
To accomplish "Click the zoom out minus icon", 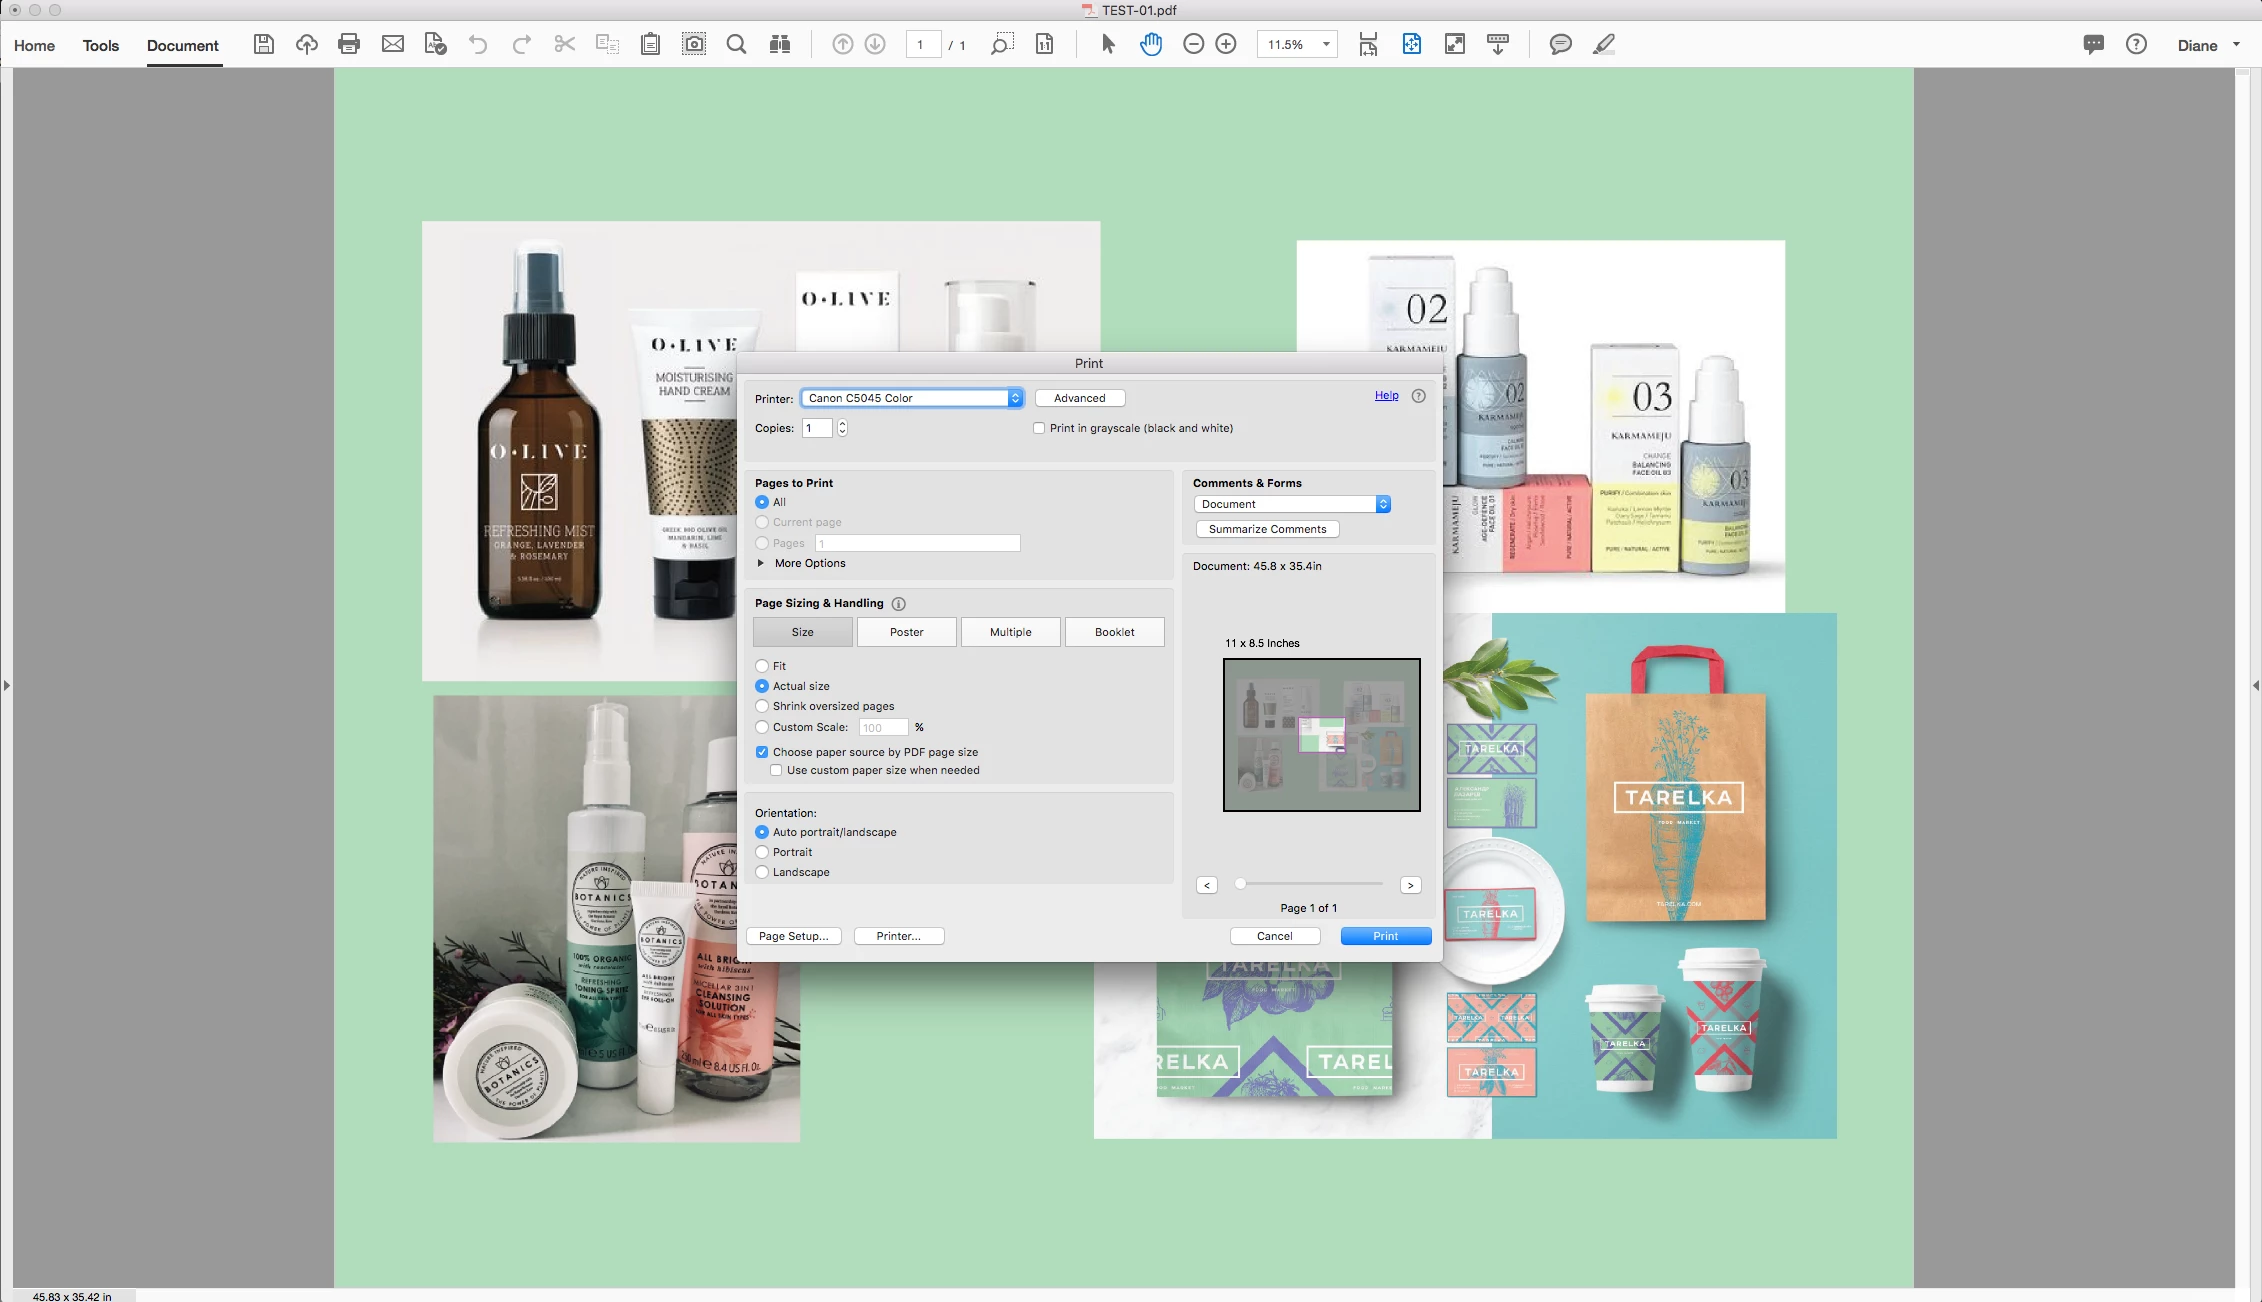I will click(1193, 44).
